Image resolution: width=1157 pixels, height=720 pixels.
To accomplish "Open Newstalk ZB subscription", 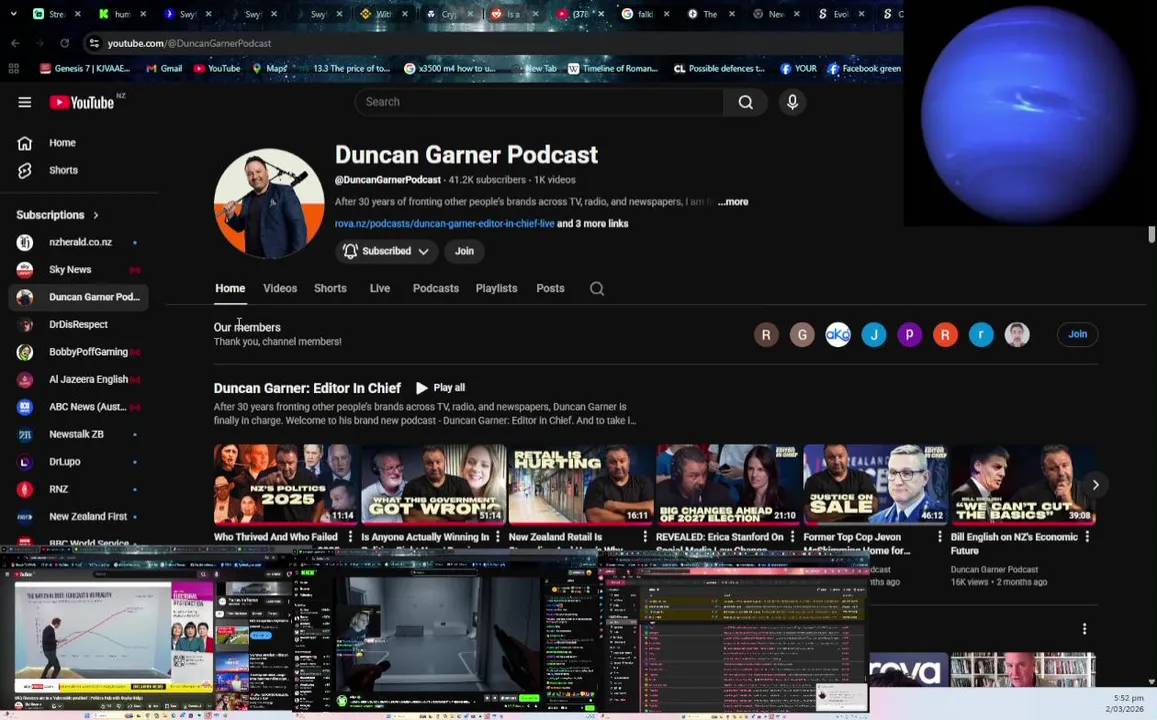I will [x=78, y=435].
